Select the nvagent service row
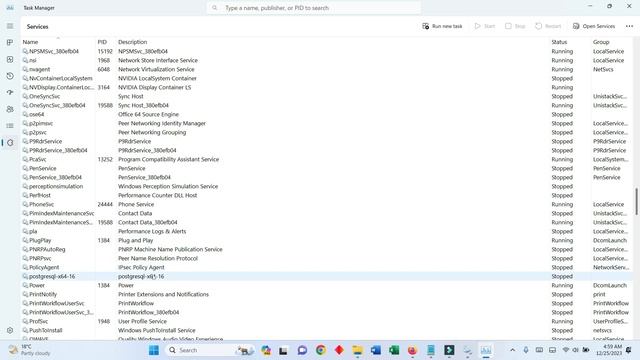 click(x=327, y=69)
